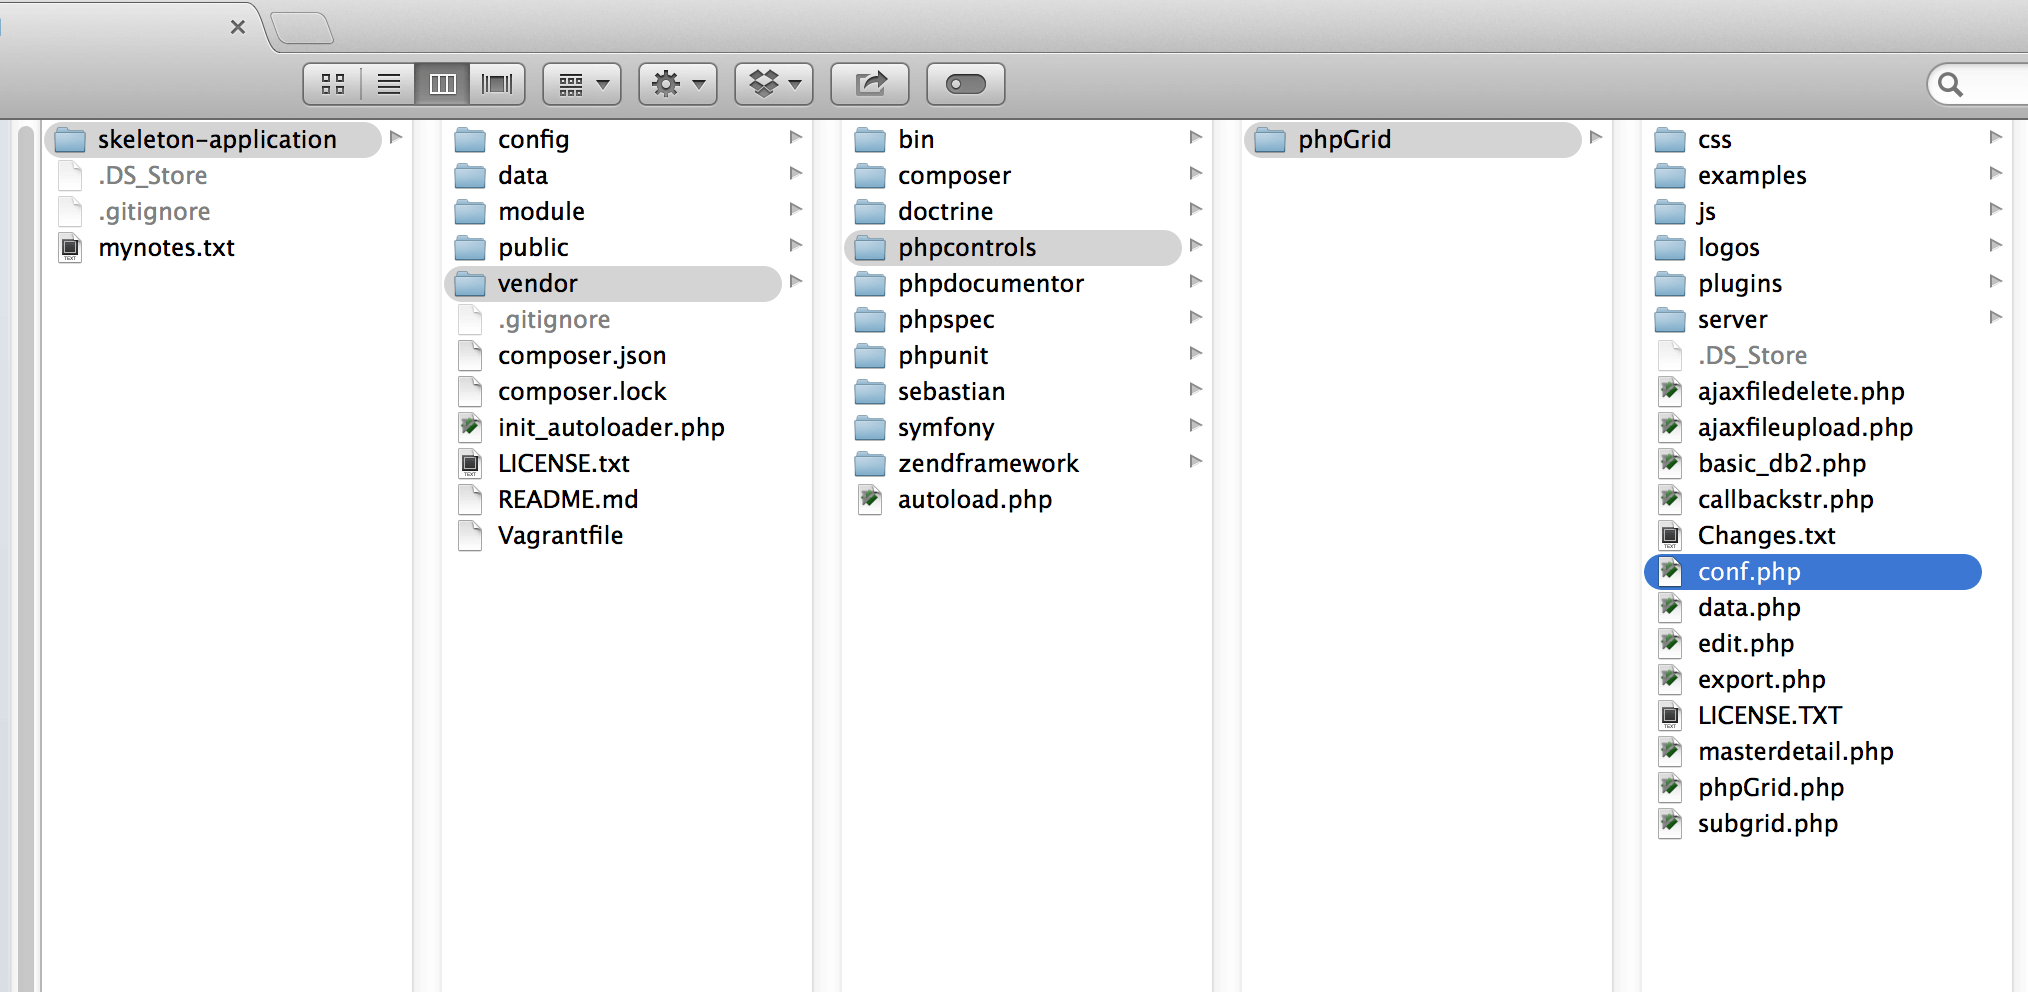Click the Share toolbar icon
Viewport: 2028px width, 992px height.
(x=870, y=84)
